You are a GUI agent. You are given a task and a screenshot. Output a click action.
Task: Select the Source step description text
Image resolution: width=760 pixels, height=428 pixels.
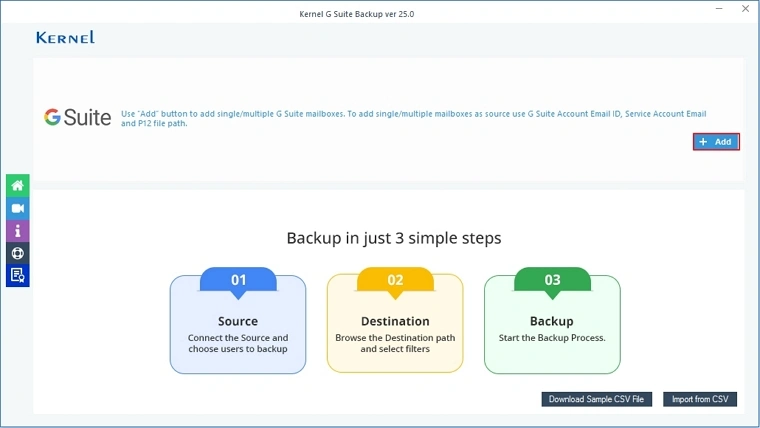coord(238,343)
